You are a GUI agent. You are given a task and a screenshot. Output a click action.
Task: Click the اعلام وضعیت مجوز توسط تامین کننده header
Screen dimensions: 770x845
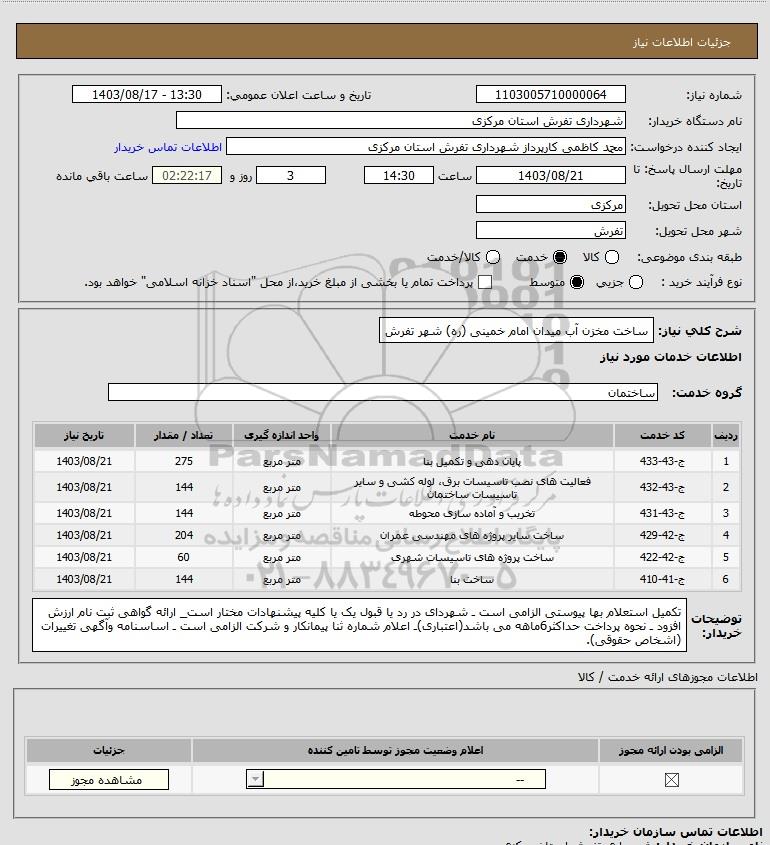(396, 750)
